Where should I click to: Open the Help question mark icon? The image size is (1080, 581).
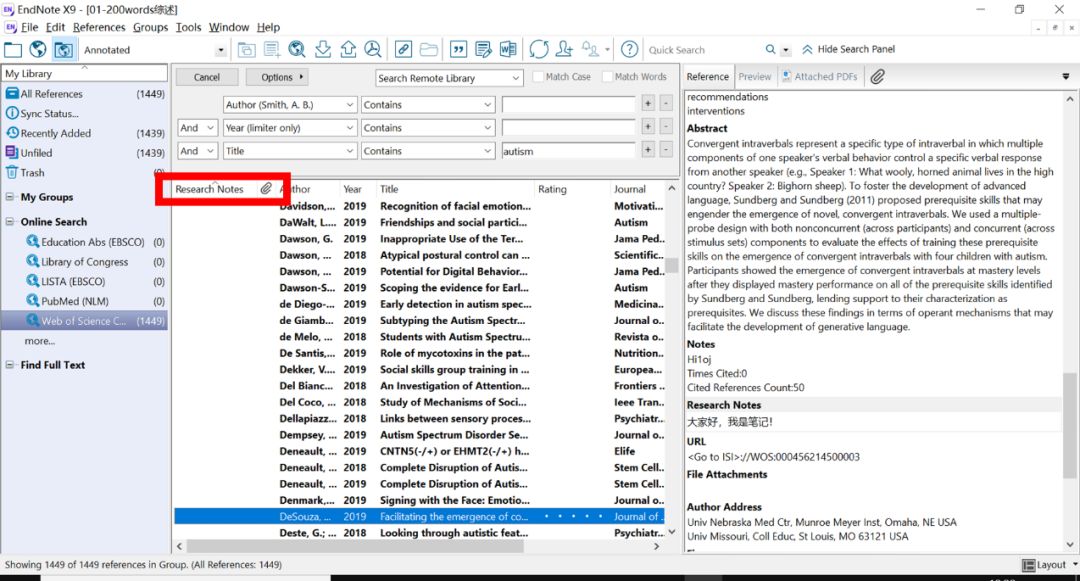[630, 49]
